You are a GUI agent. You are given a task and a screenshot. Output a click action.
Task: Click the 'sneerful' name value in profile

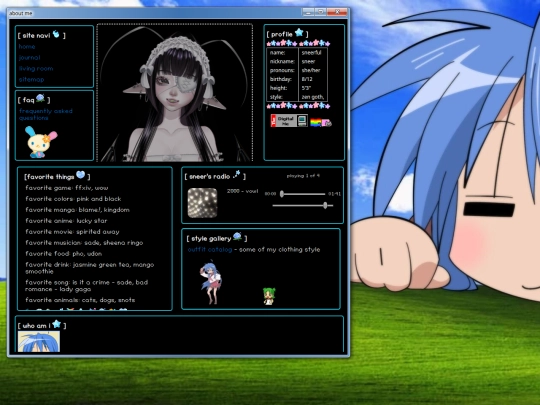click(x=311, y=53)
